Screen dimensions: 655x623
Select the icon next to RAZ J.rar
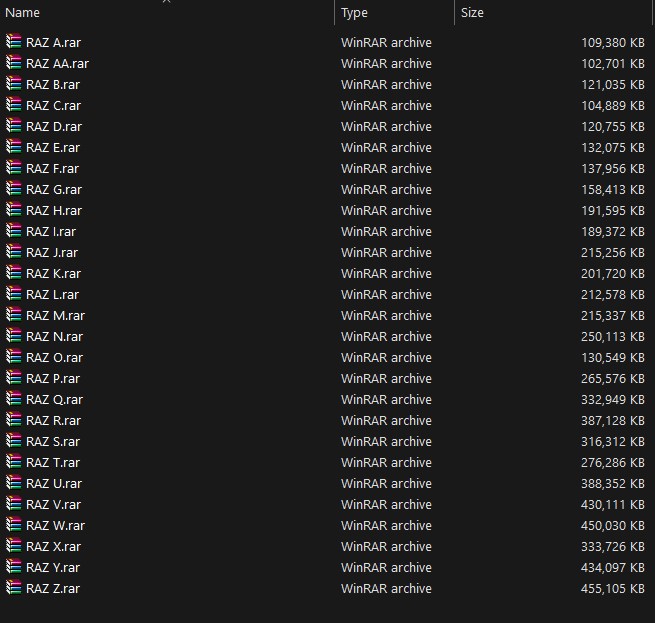(x=13, y=252)
